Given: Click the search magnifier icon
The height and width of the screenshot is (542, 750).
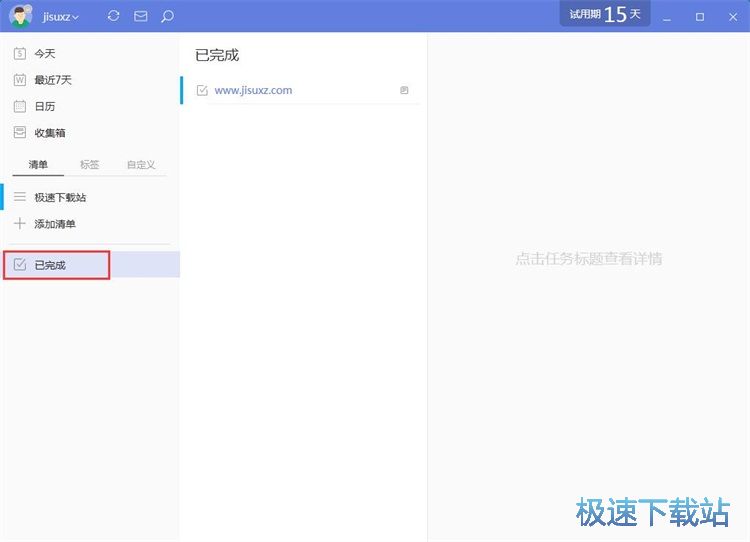Looking at the screenshot, I should (167, 17).
